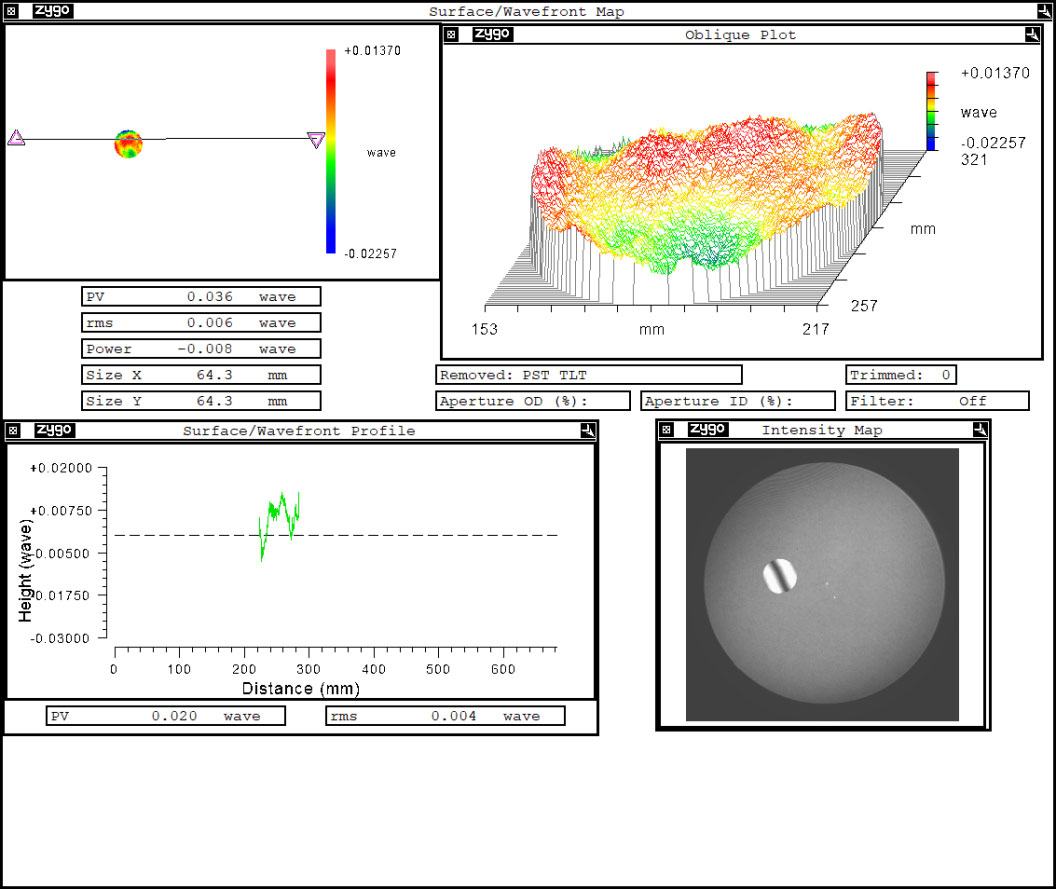This screenshot has height=889, width=1056.
Task: Open the window menu of Surface/Wavefront Profile
Action: pos(12,430)
